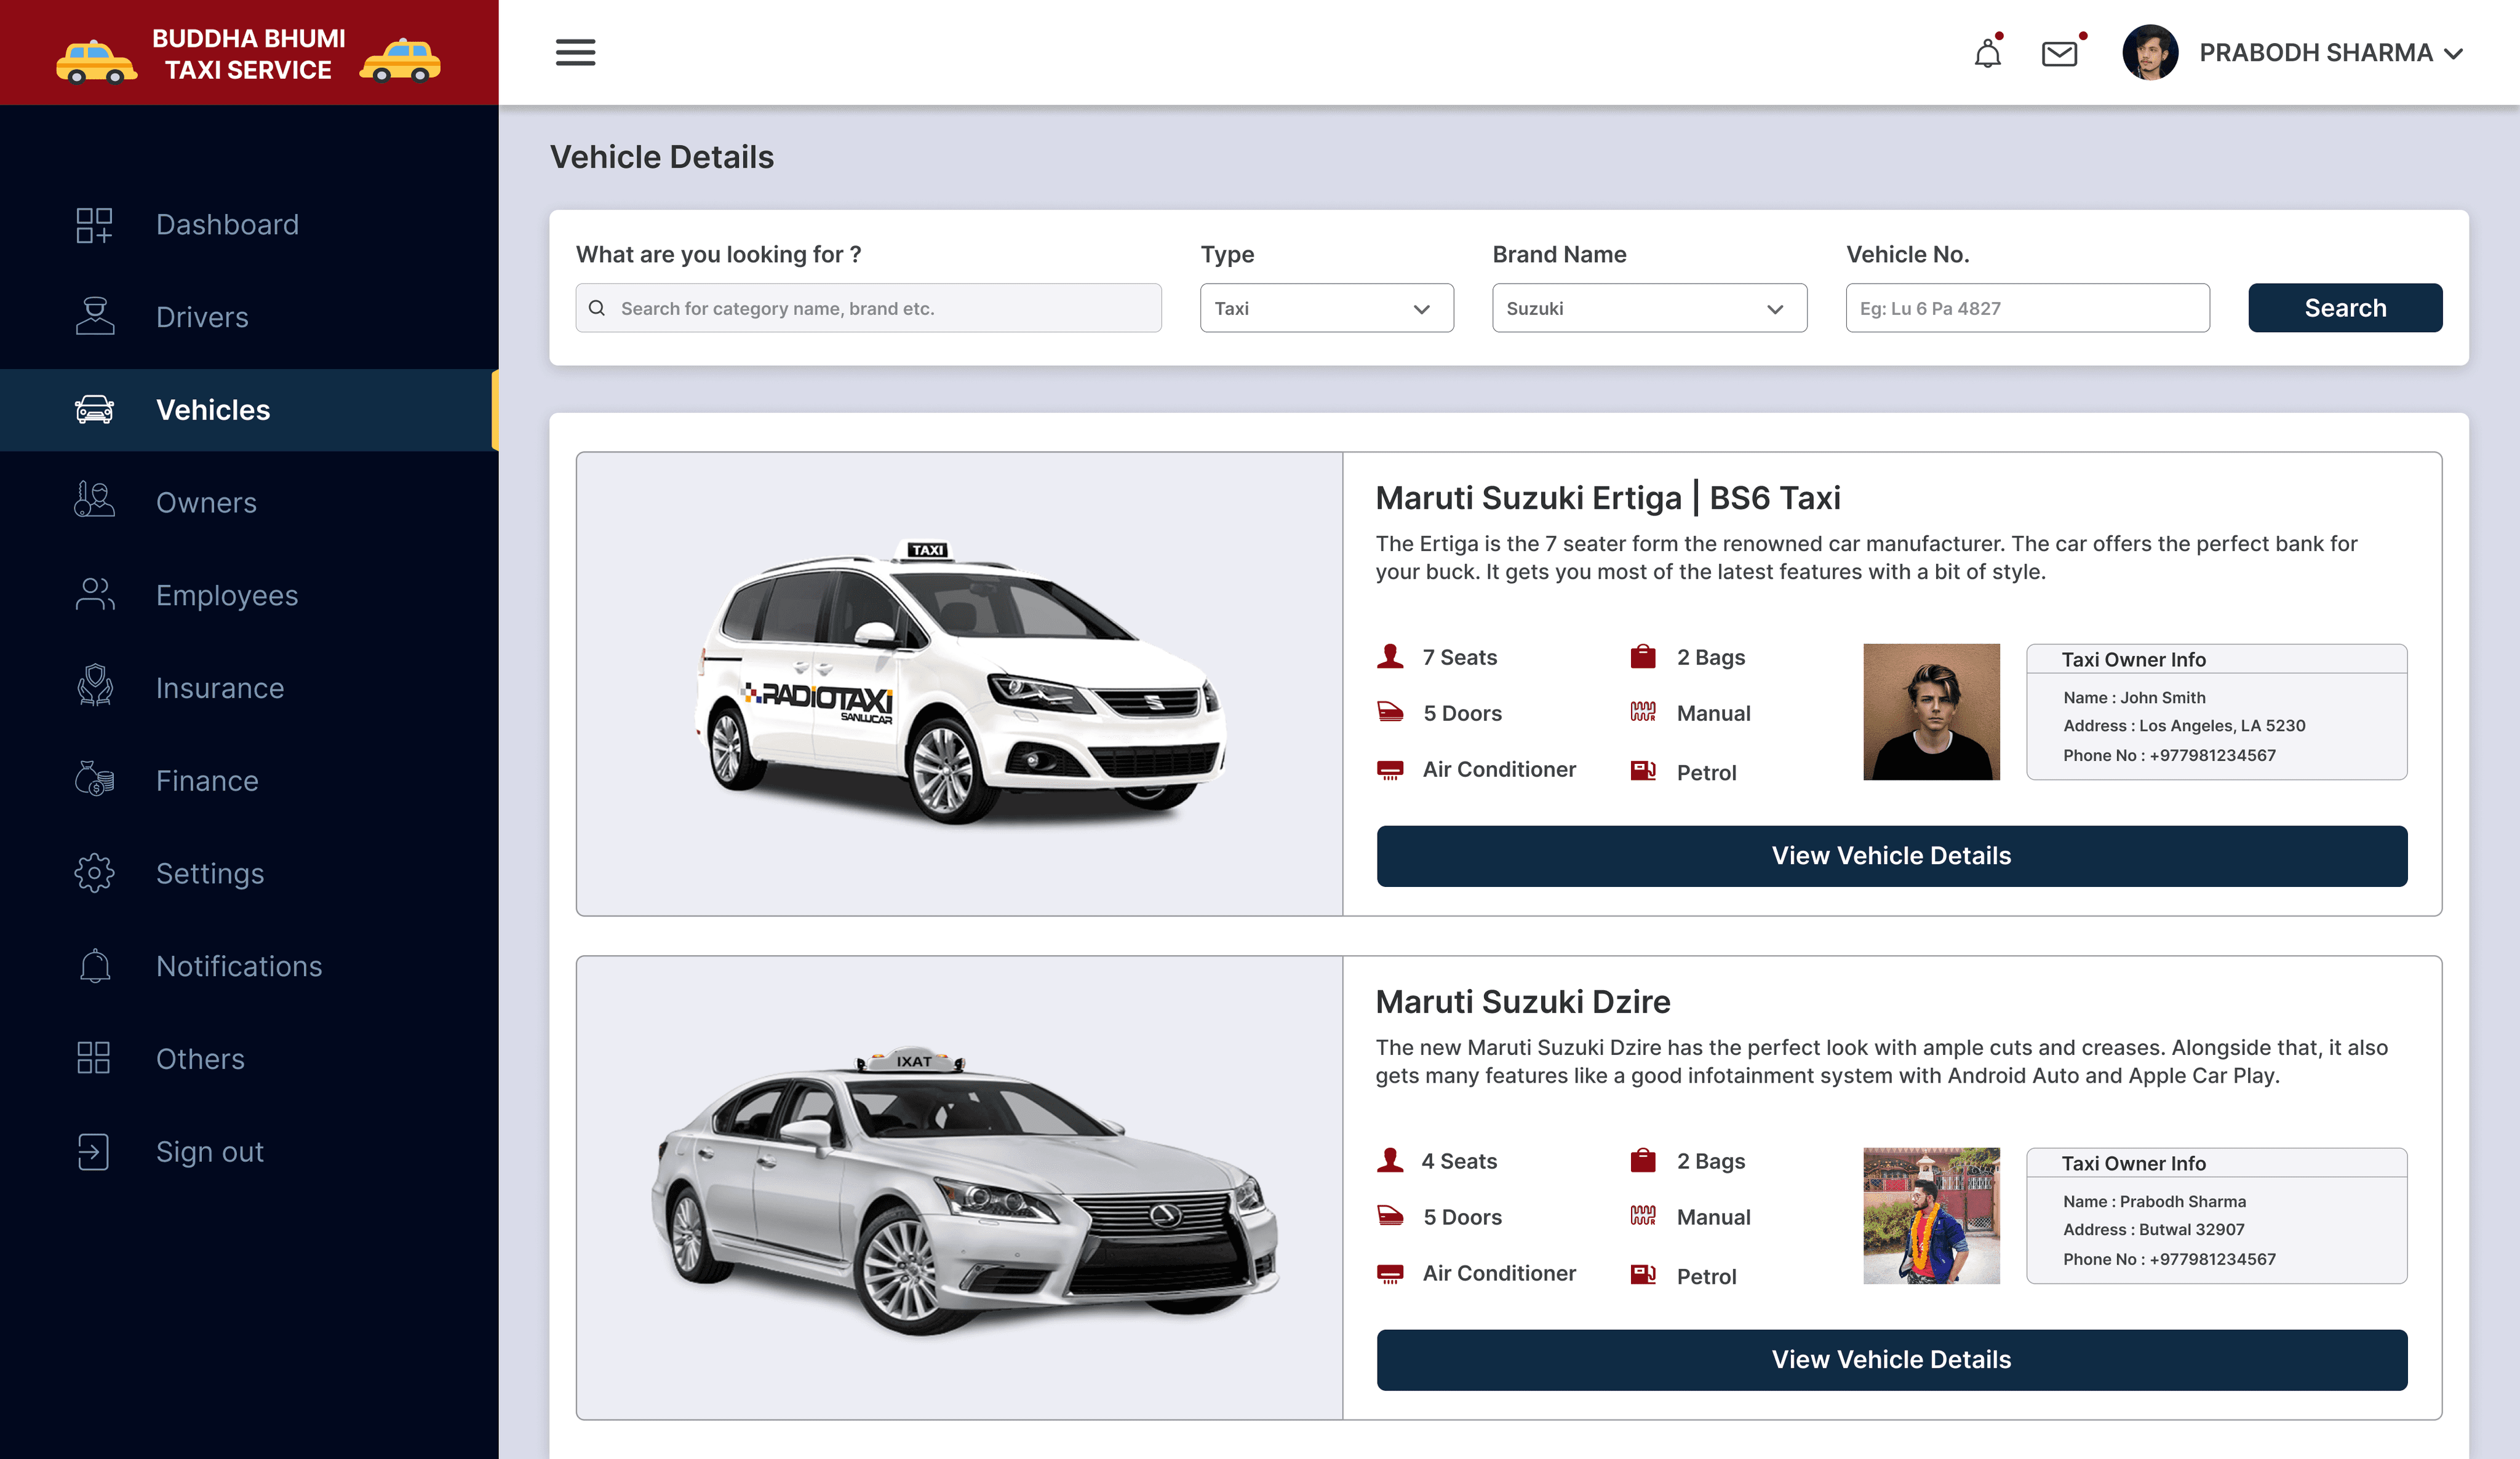The width and height of the screenshot is (2520, 1459).
Task: Expand the Type dropdown showing Taxi
Action: (1326, 308)
